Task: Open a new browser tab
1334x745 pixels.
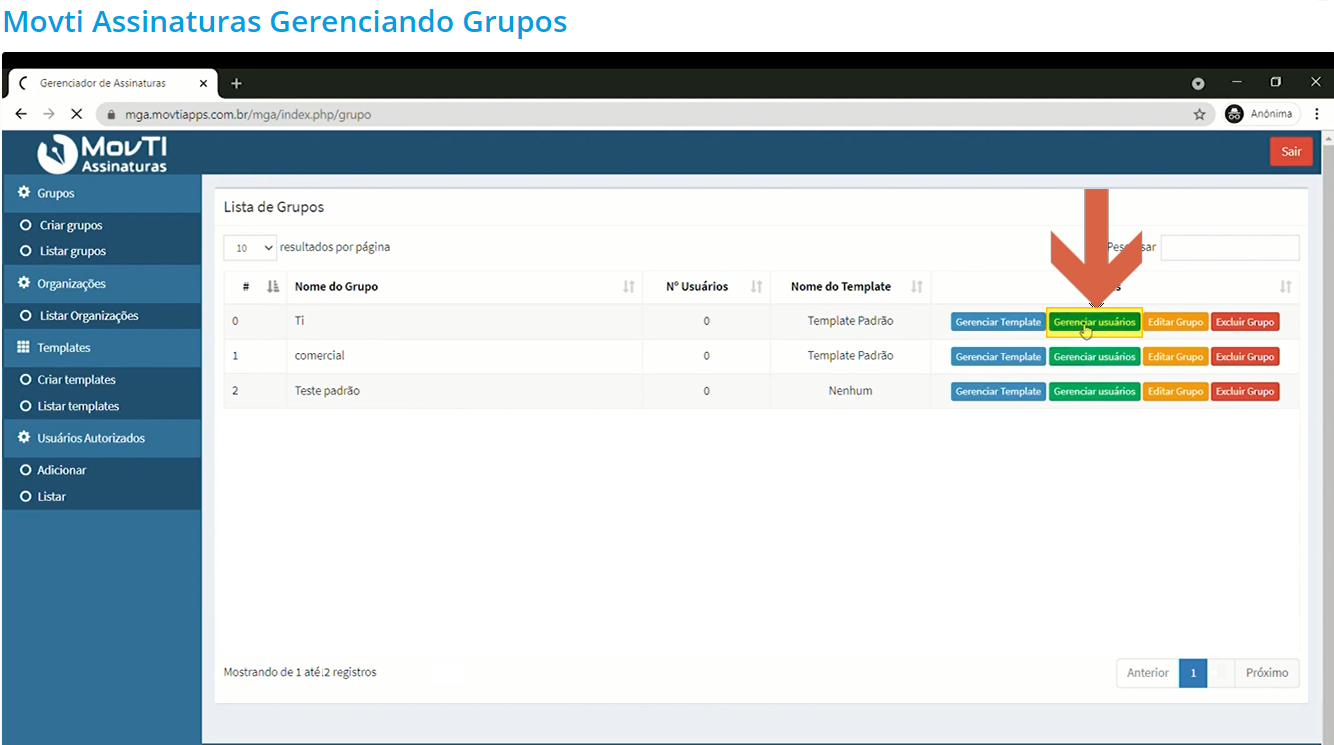Action: 236,83
